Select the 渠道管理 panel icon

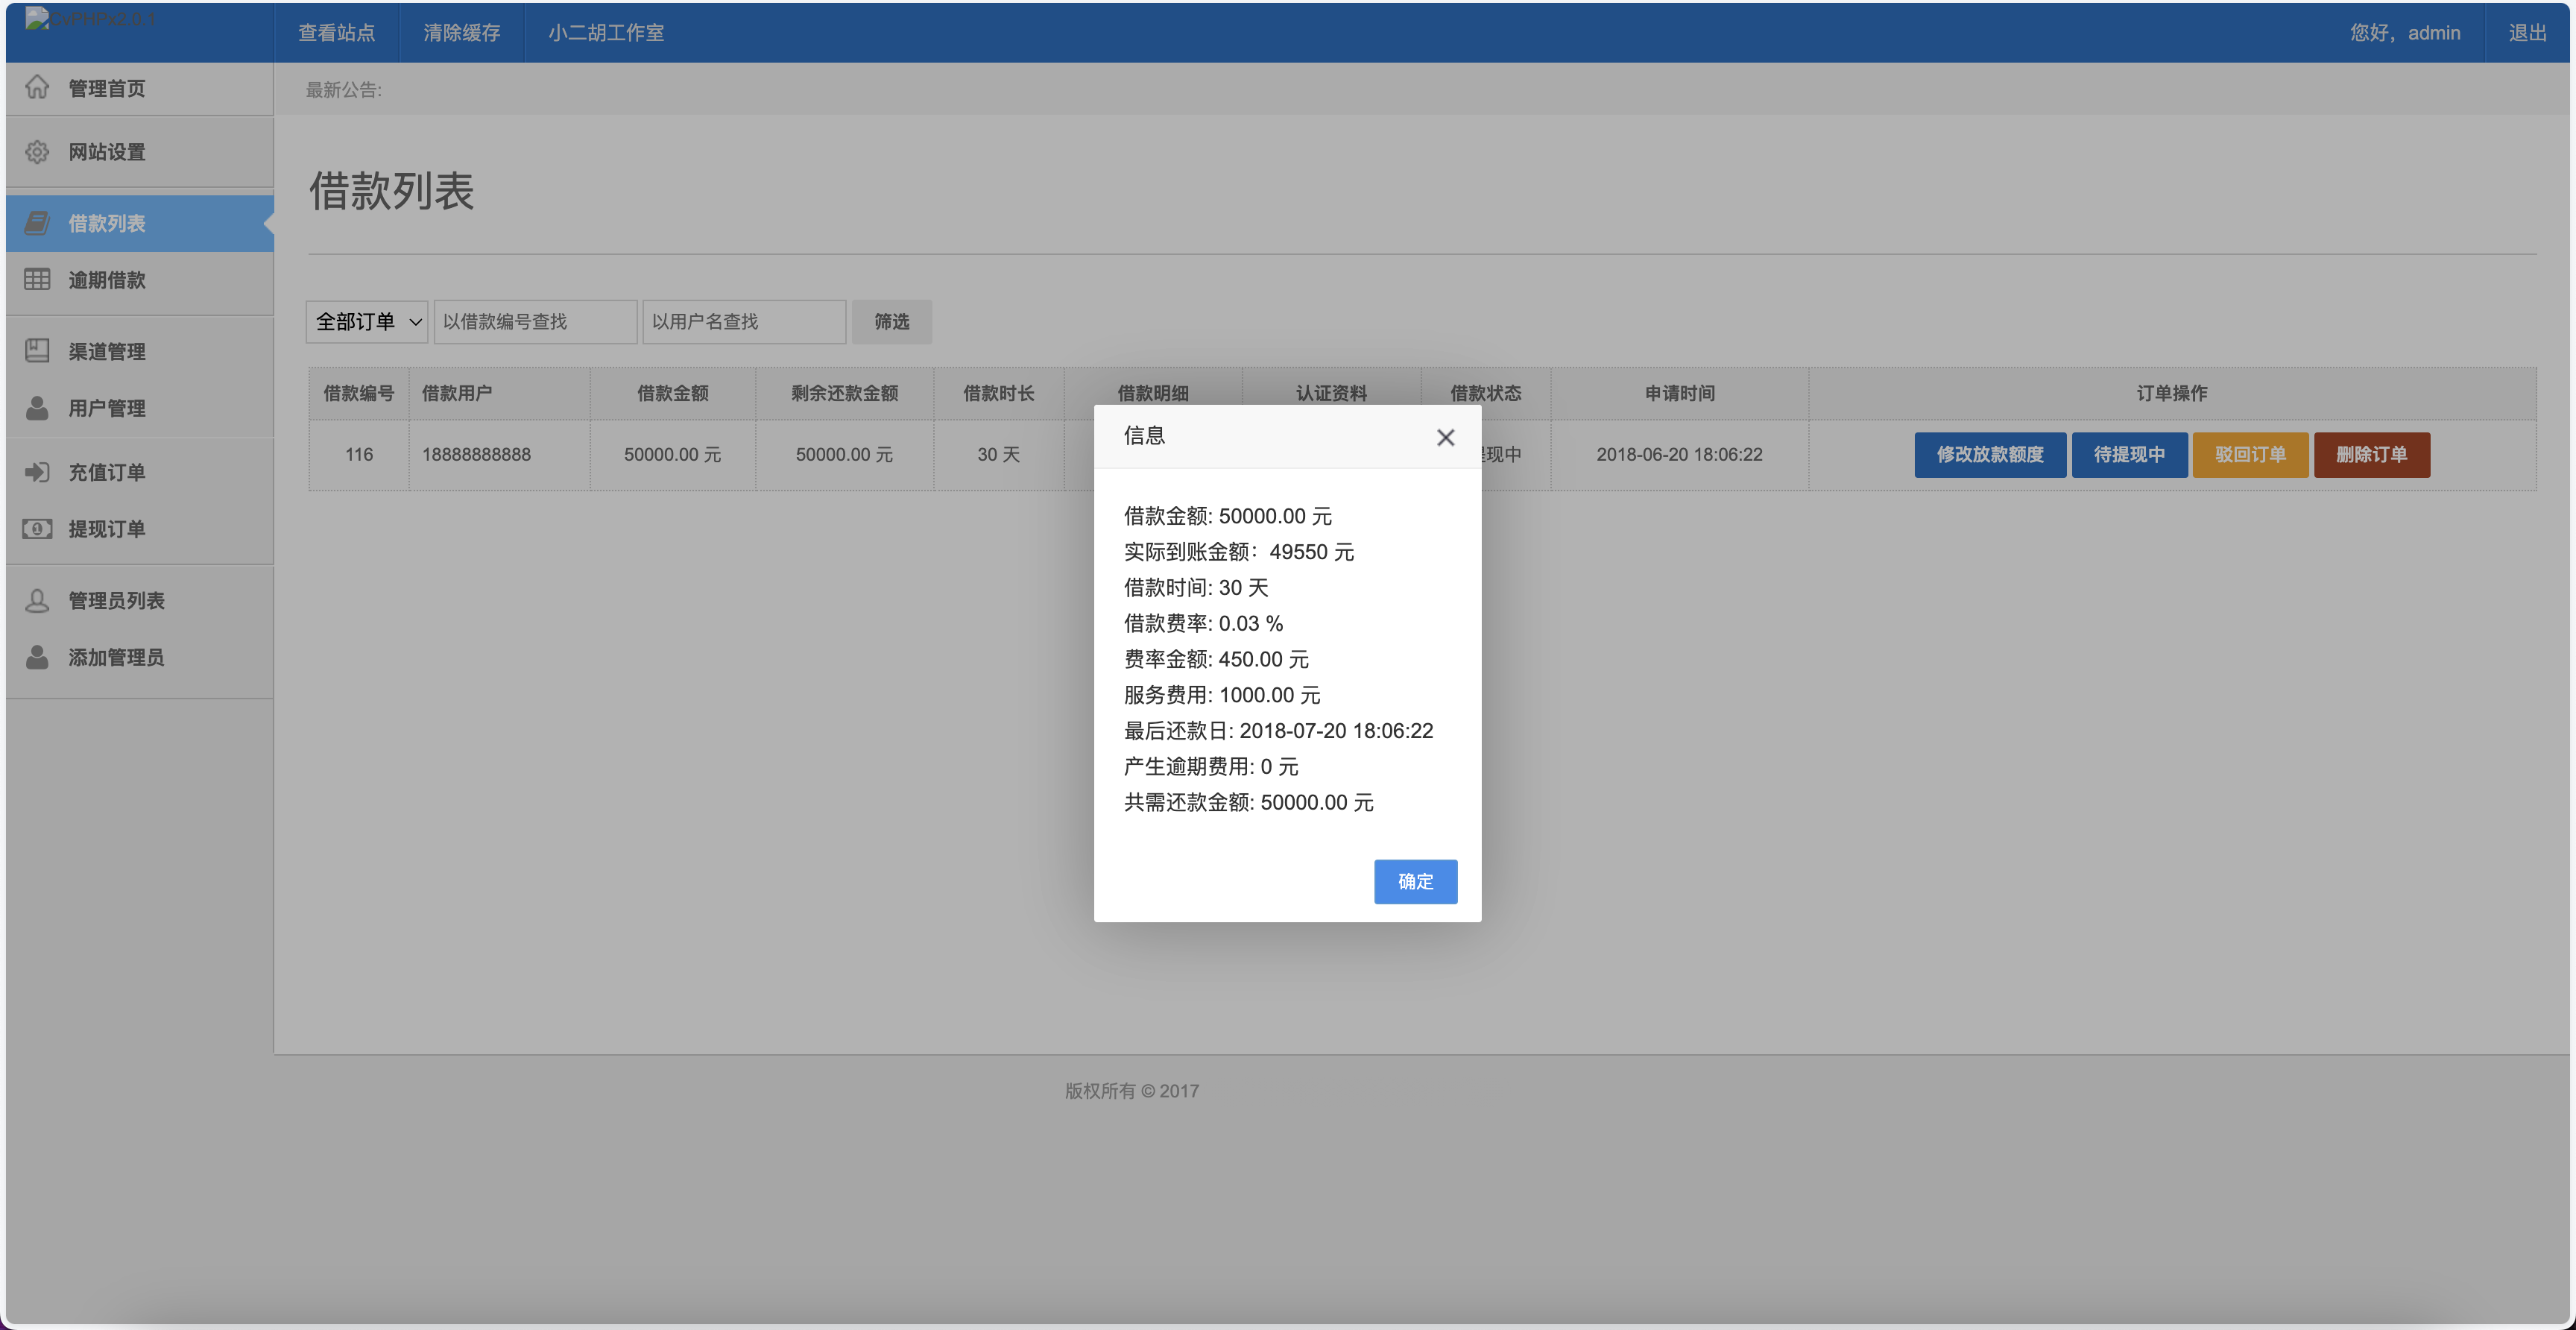[x=38, y=351]
